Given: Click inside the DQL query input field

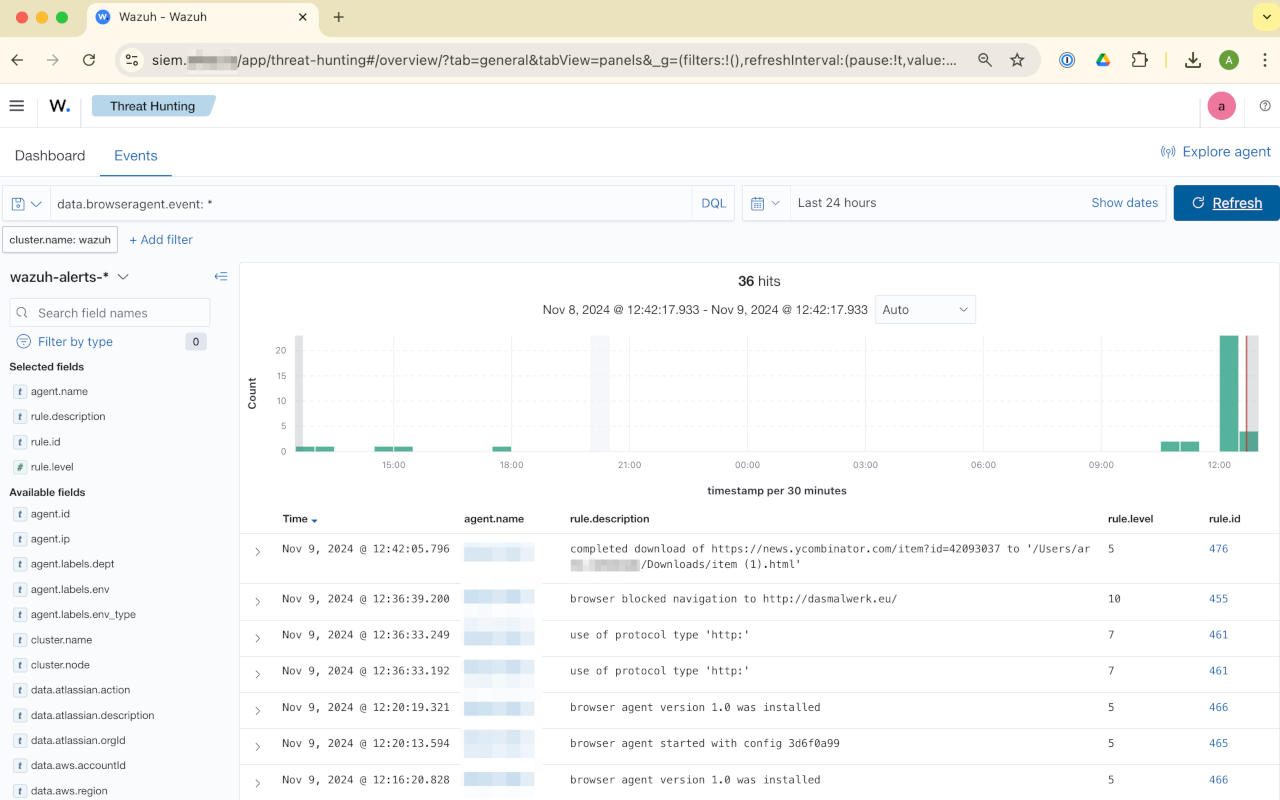Looking at the screenshot, I should click(380, 202).
